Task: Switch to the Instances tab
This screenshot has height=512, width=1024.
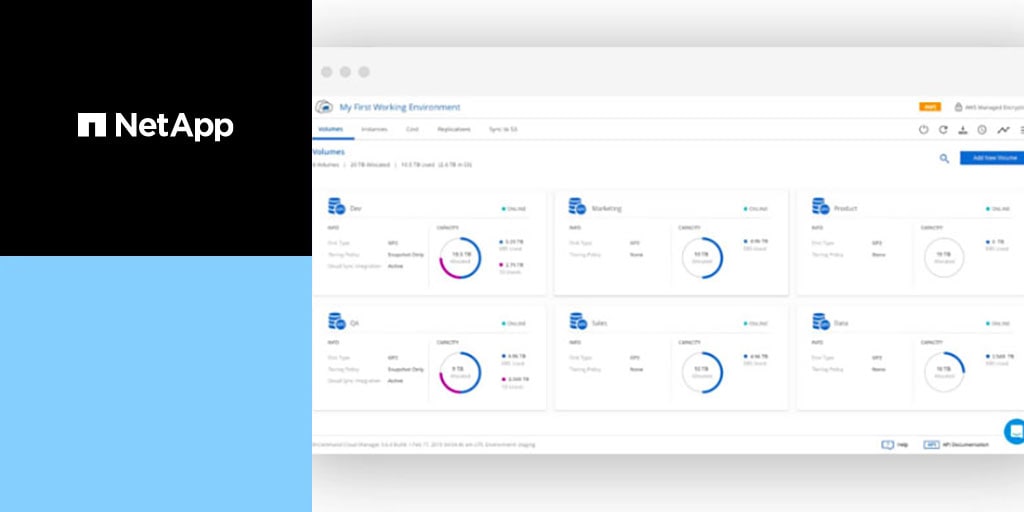Action: 374,129
